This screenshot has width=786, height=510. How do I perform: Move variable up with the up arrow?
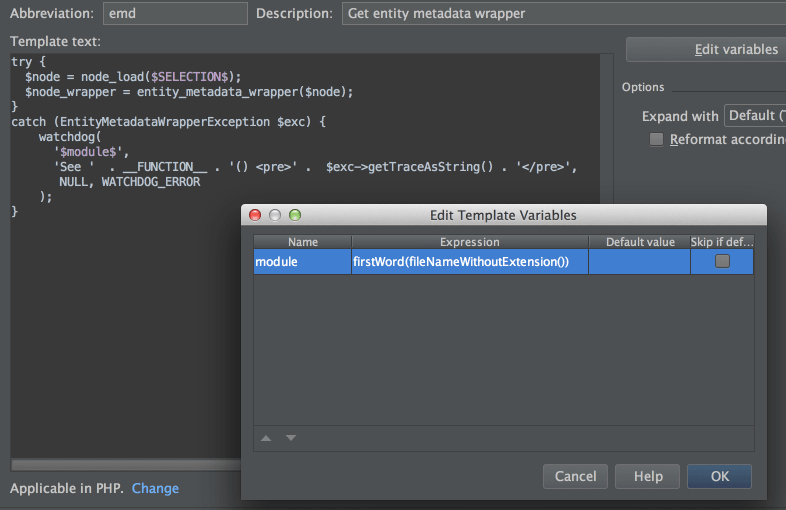(x=266, y=438)
